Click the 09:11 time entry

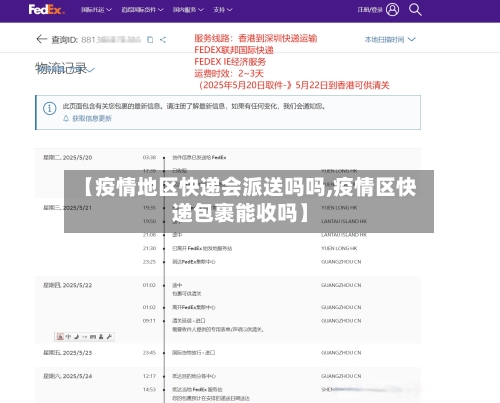149,321
